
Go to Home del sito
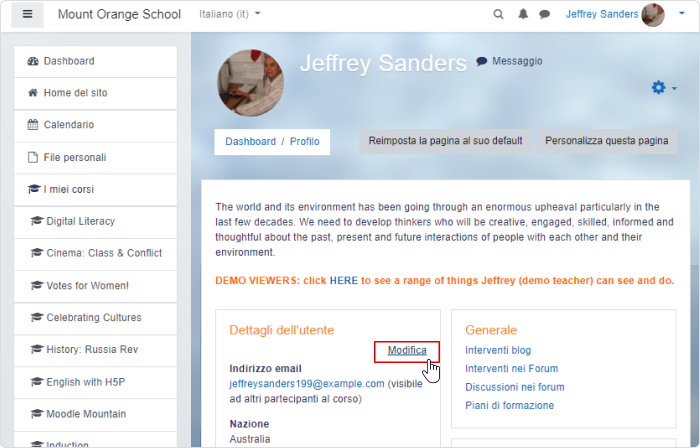(x=95, y=93)
